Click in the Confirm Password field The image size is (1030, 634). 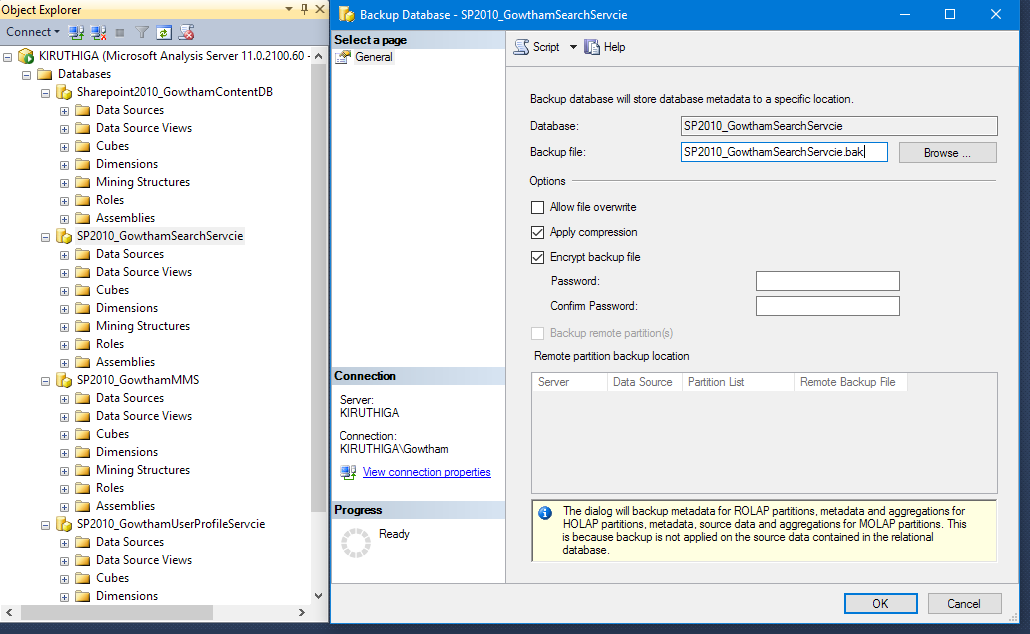828,306
